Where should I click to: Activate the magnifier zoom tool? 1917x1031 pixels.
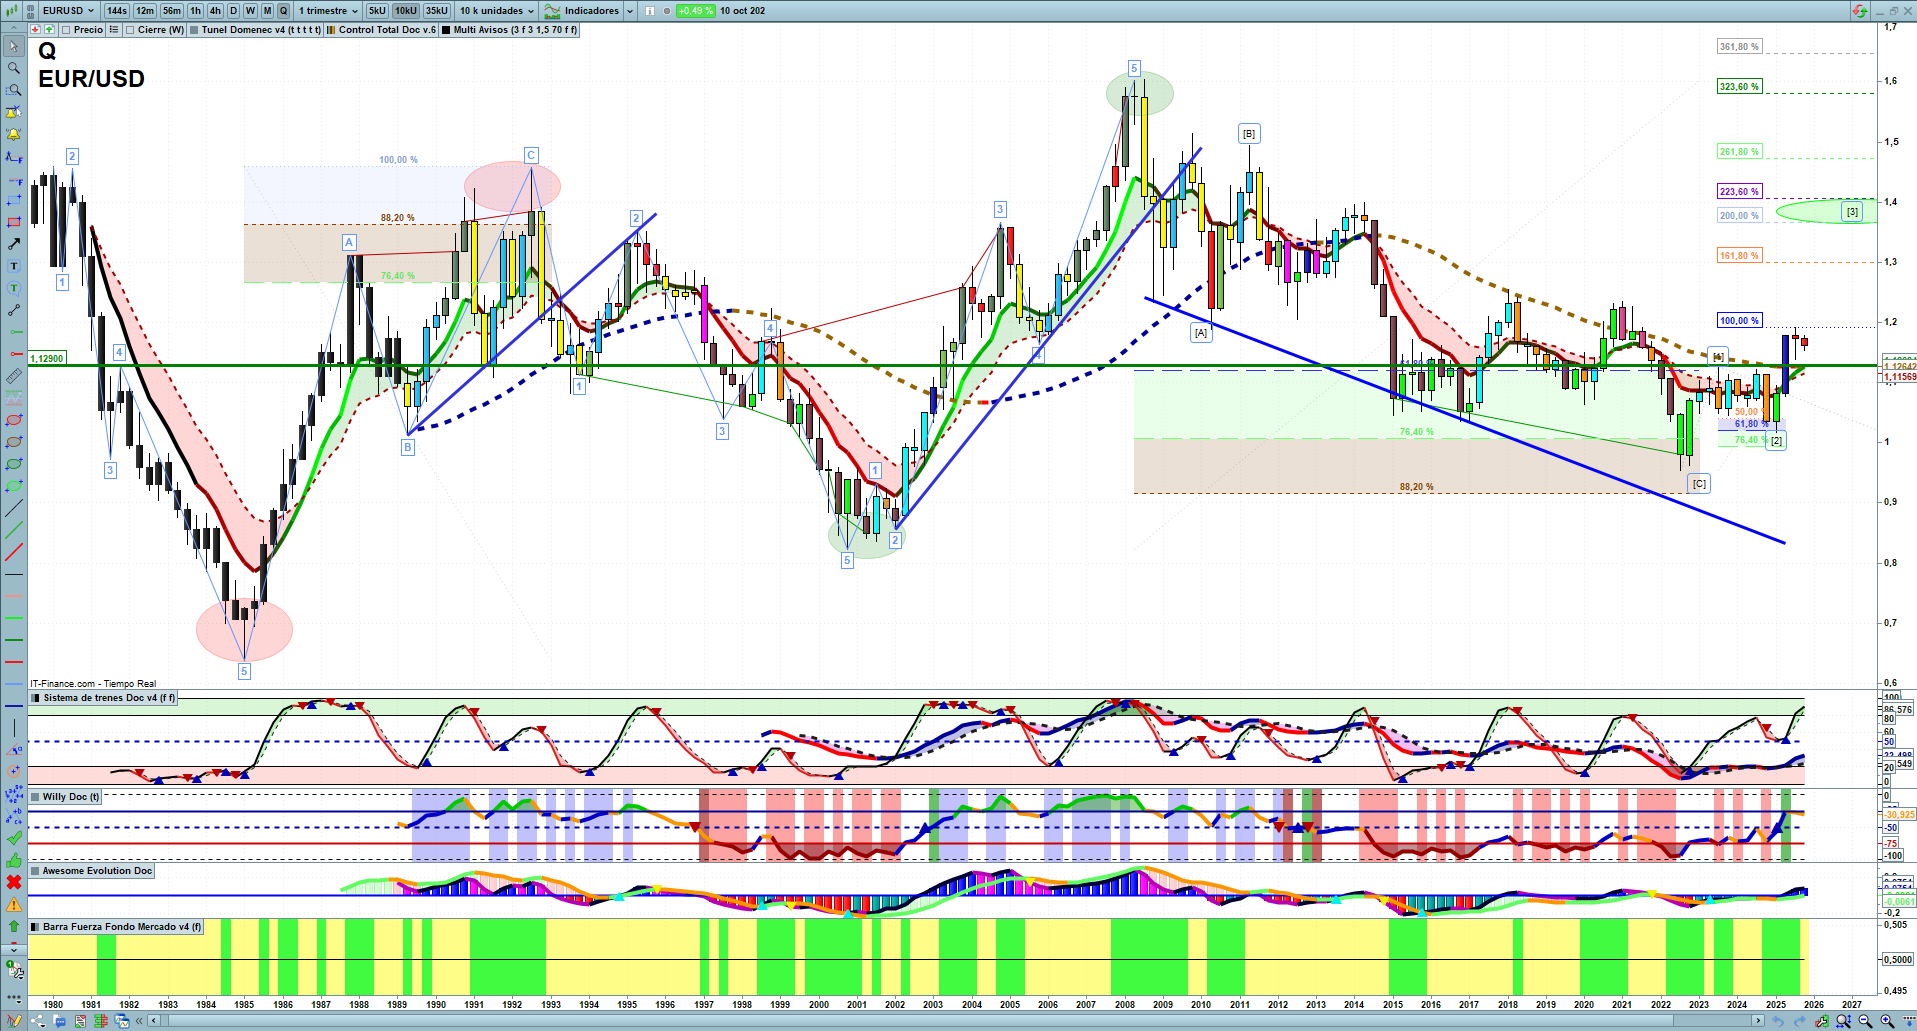click(x=14, y=68)
